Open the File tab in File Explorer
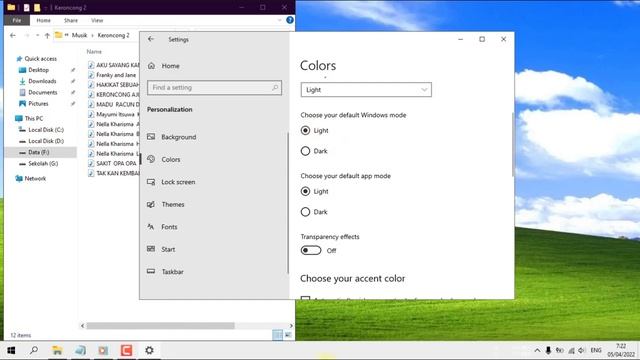The height and width of the screenshot is (360, 640). (17, 20)
